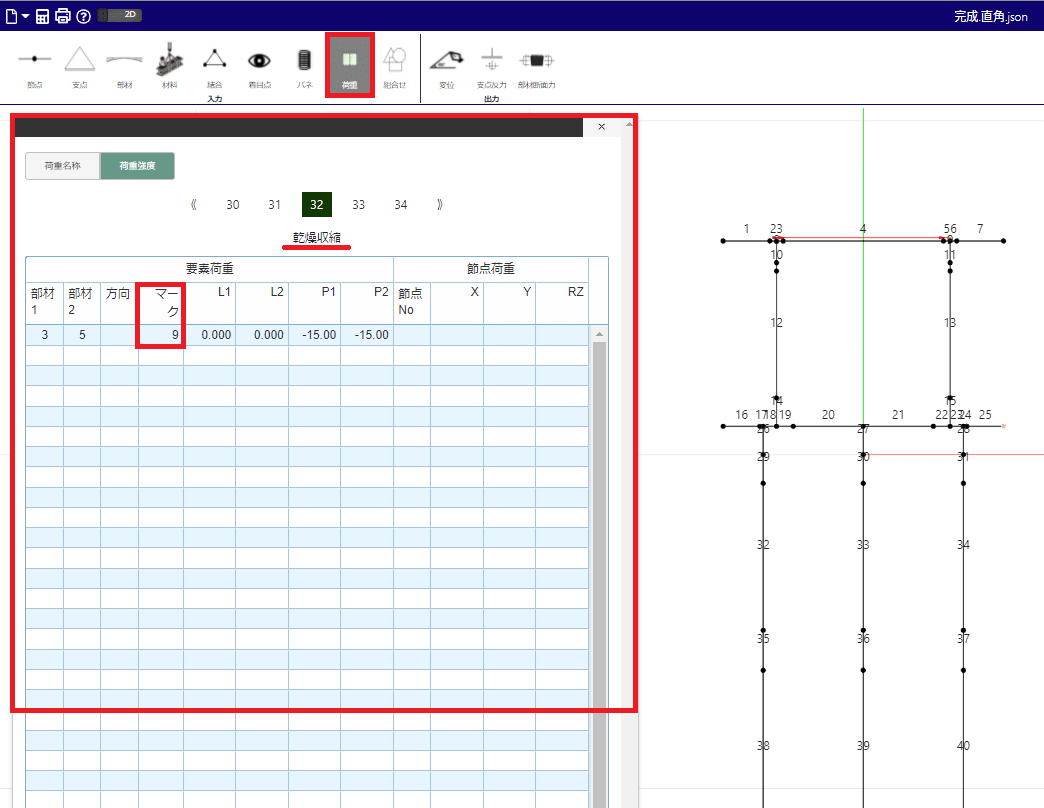Click member label 33 in model view
This screenshot has width=1044, height=808.
pos(863,545)
